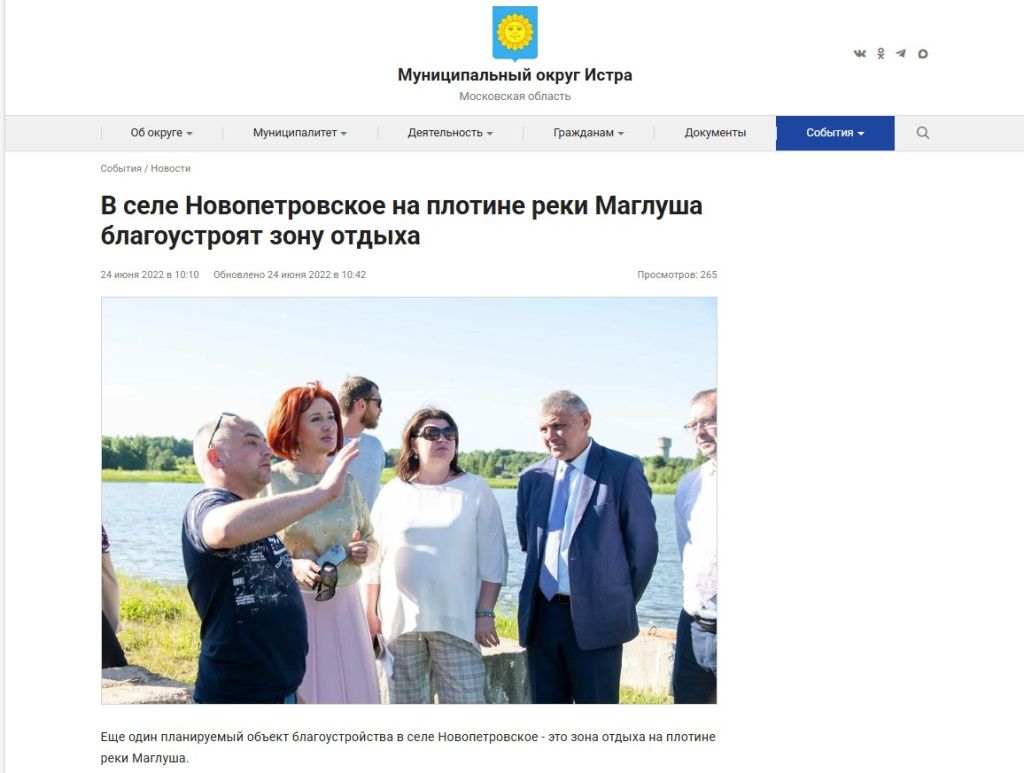Click the Московская область subtitle
The height and width of the screenshot is (773, 1024).
coord(515,96)
